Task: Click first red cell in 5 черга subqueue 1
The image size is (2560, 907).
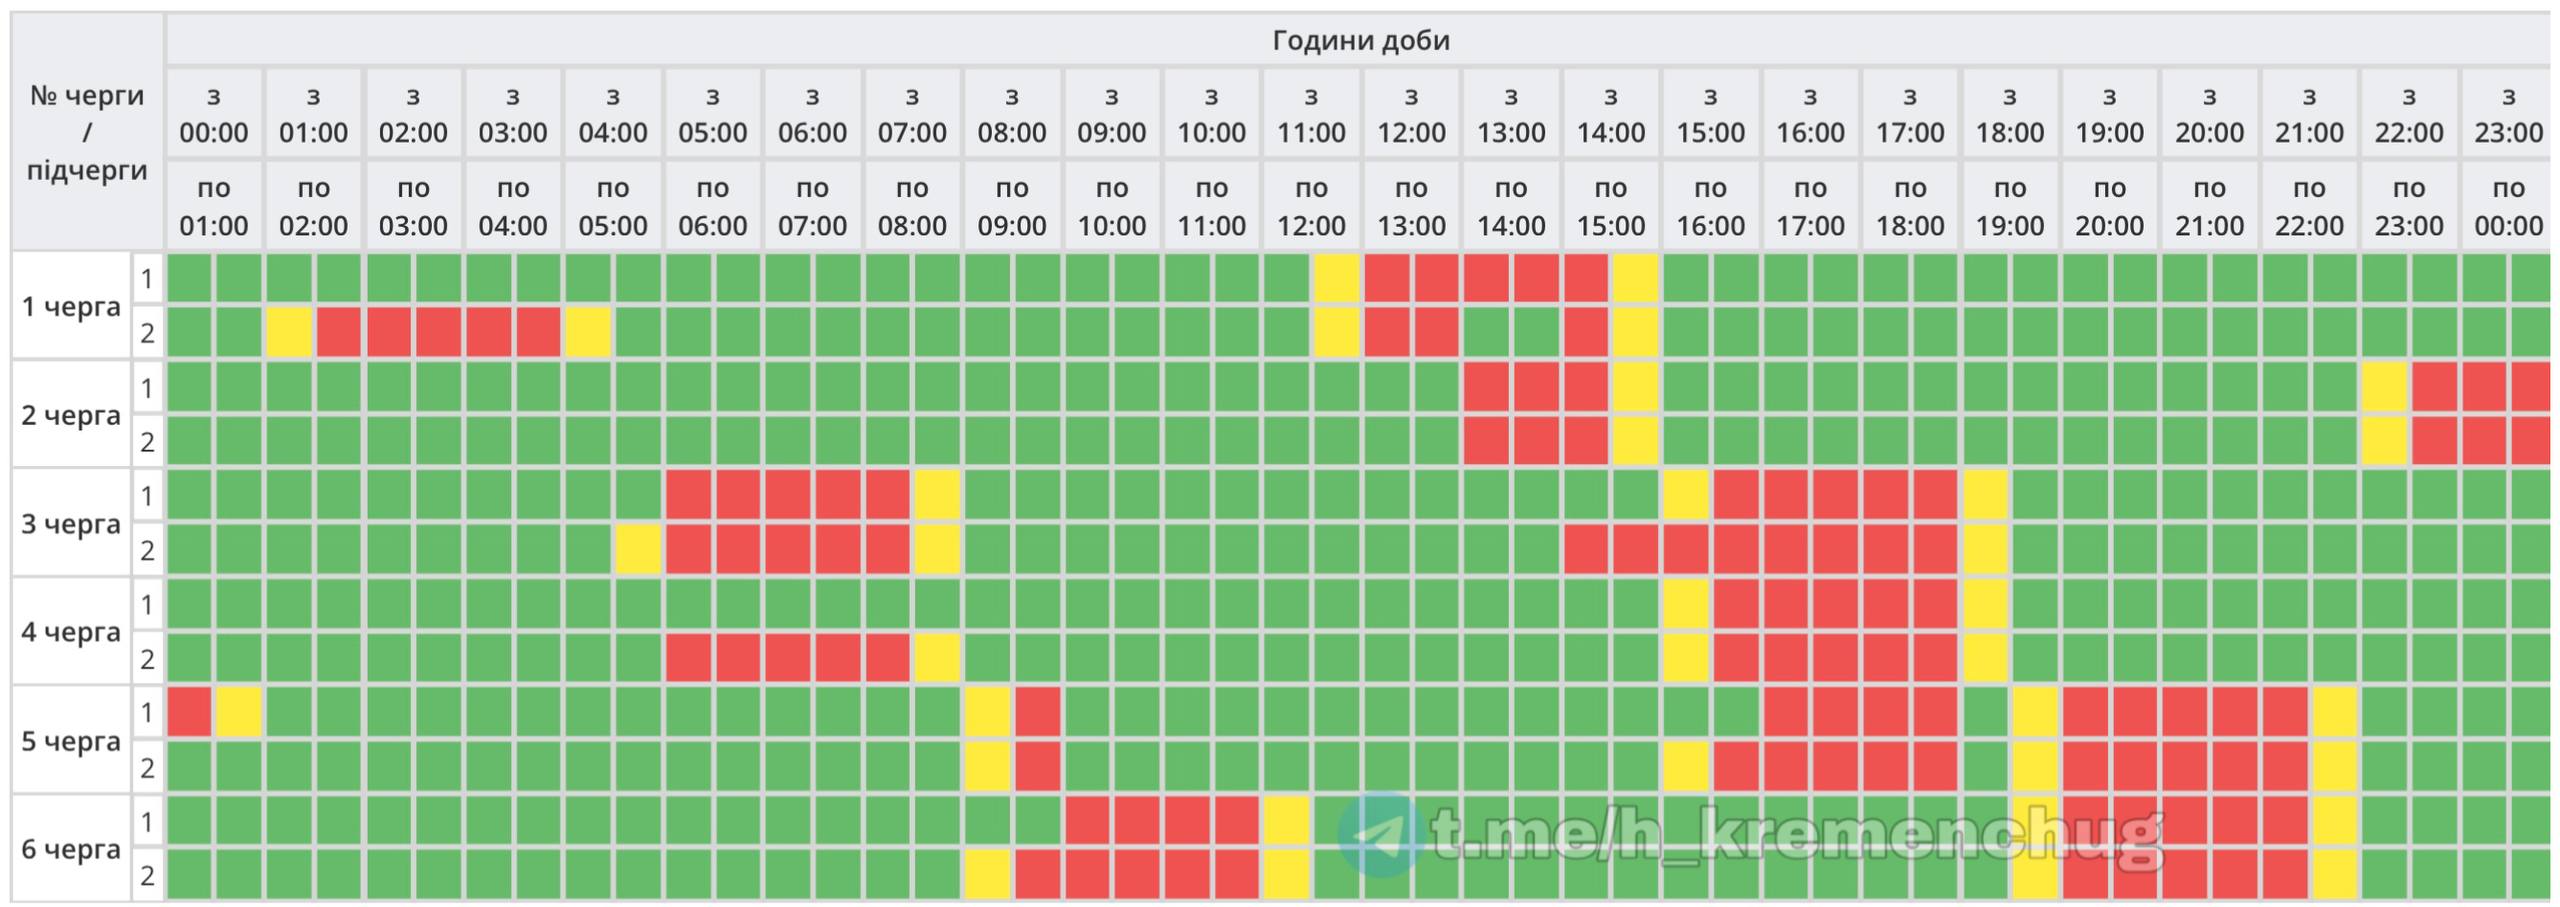Action: (x=189, y=713)
